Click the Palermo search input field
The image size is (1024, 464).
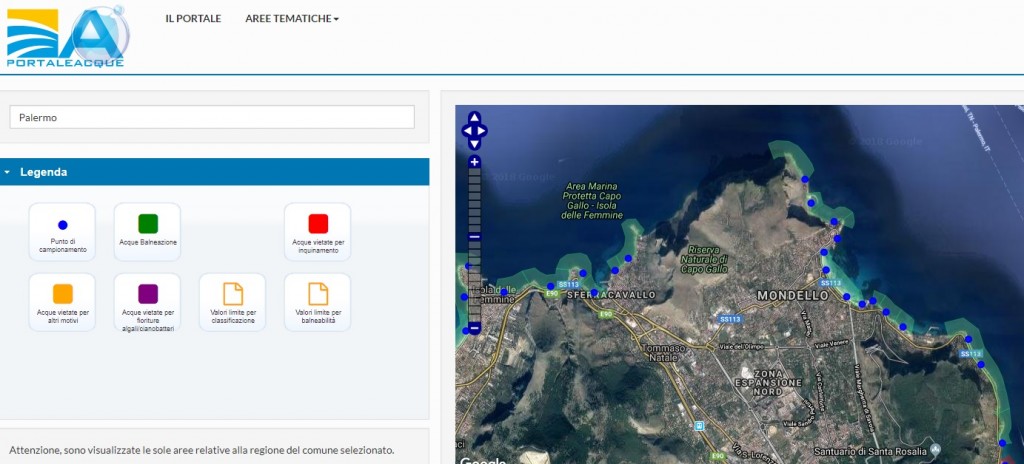(x=212, y=117)
